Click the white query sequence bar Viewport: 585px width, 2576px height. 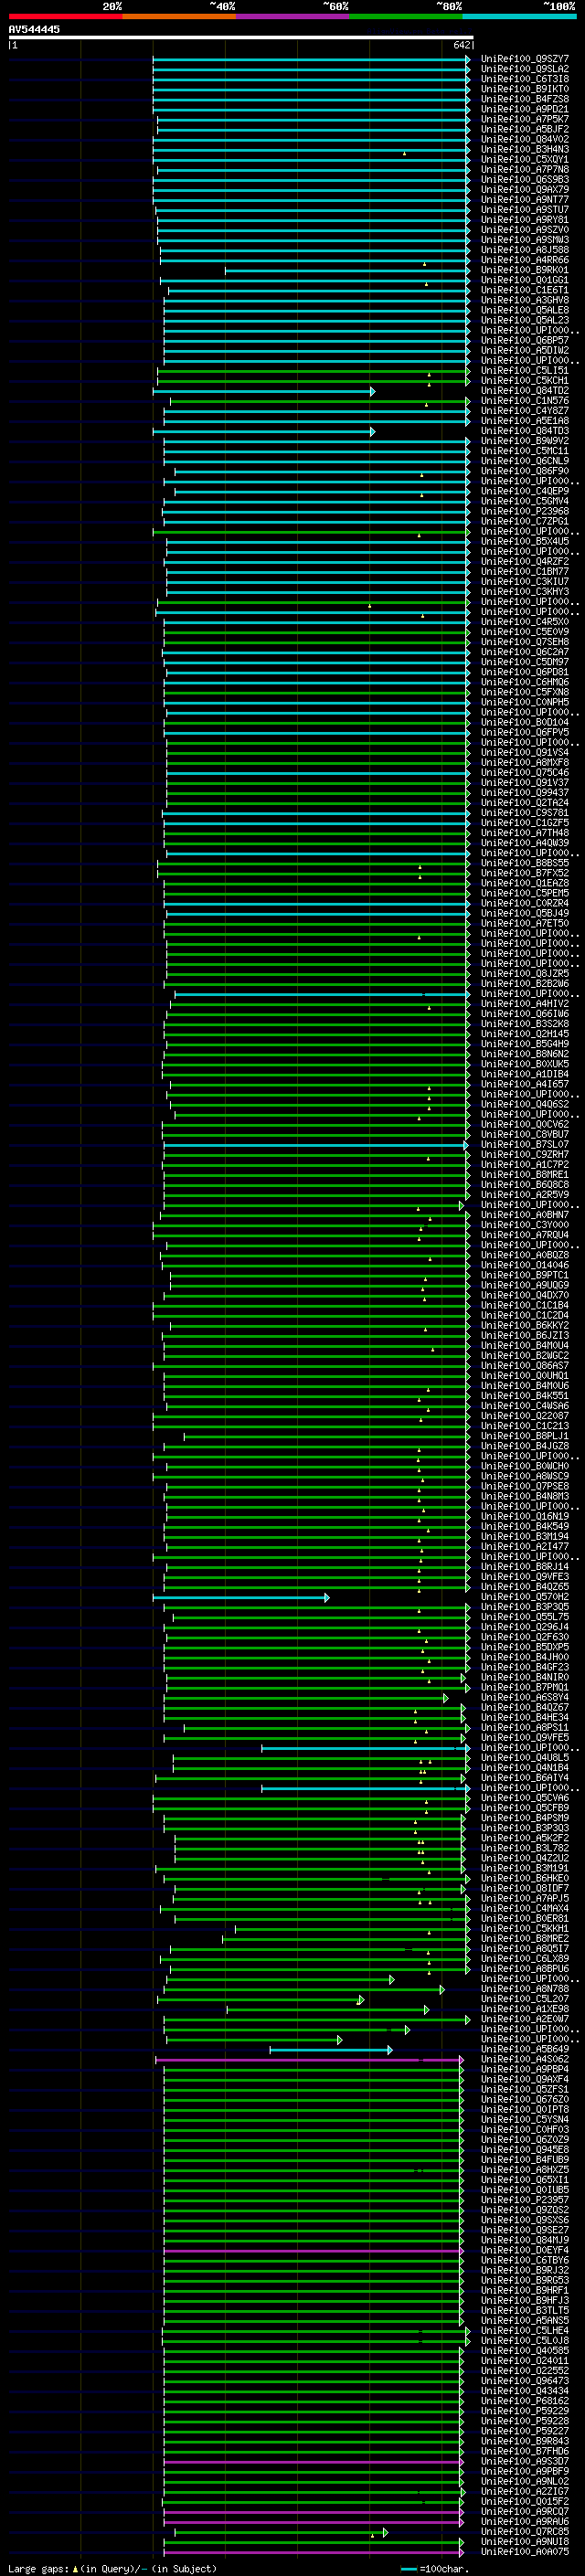241,37
